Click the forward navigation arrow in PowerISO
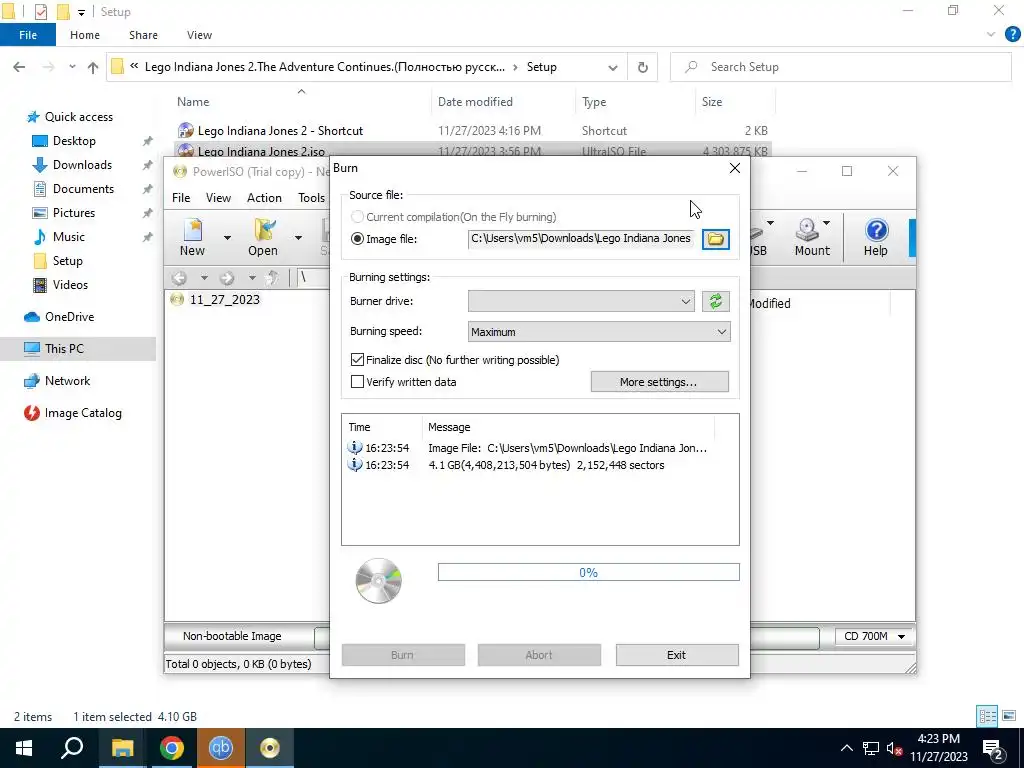1024x768 pixels. click(x=227, y=278)
